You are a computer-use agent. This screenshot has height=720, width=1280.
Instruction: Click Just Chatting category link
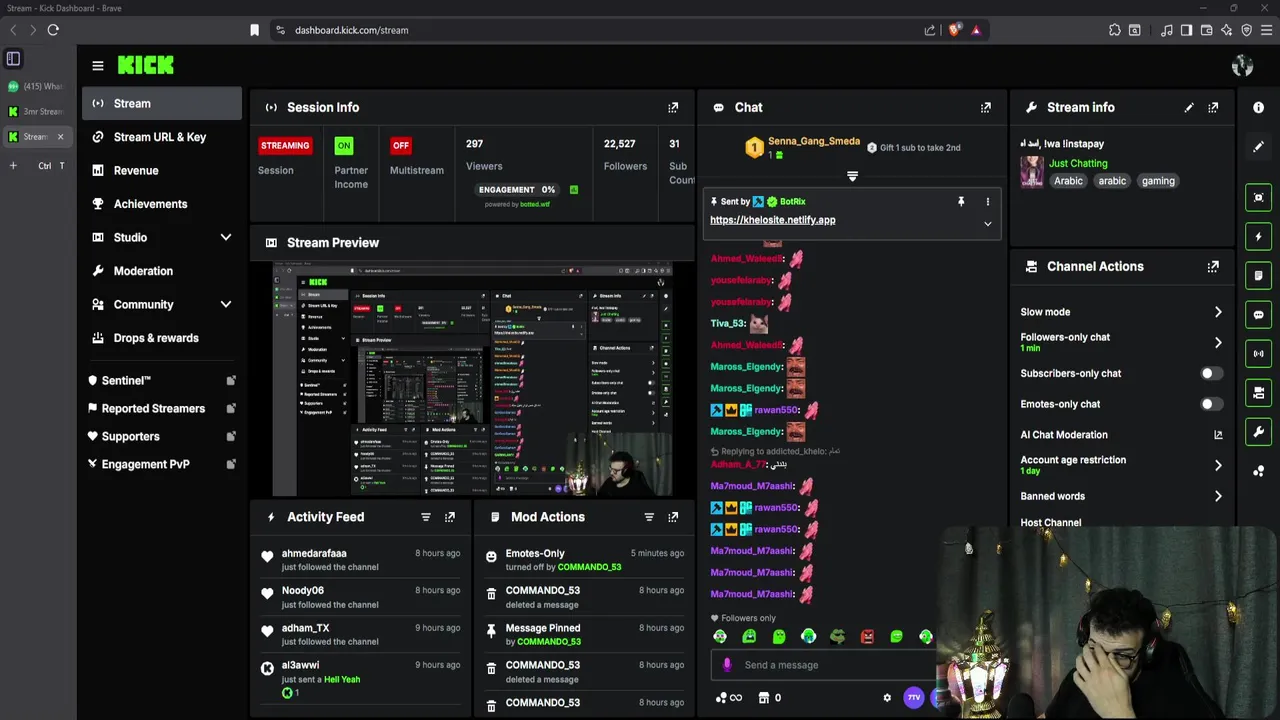1078,163
